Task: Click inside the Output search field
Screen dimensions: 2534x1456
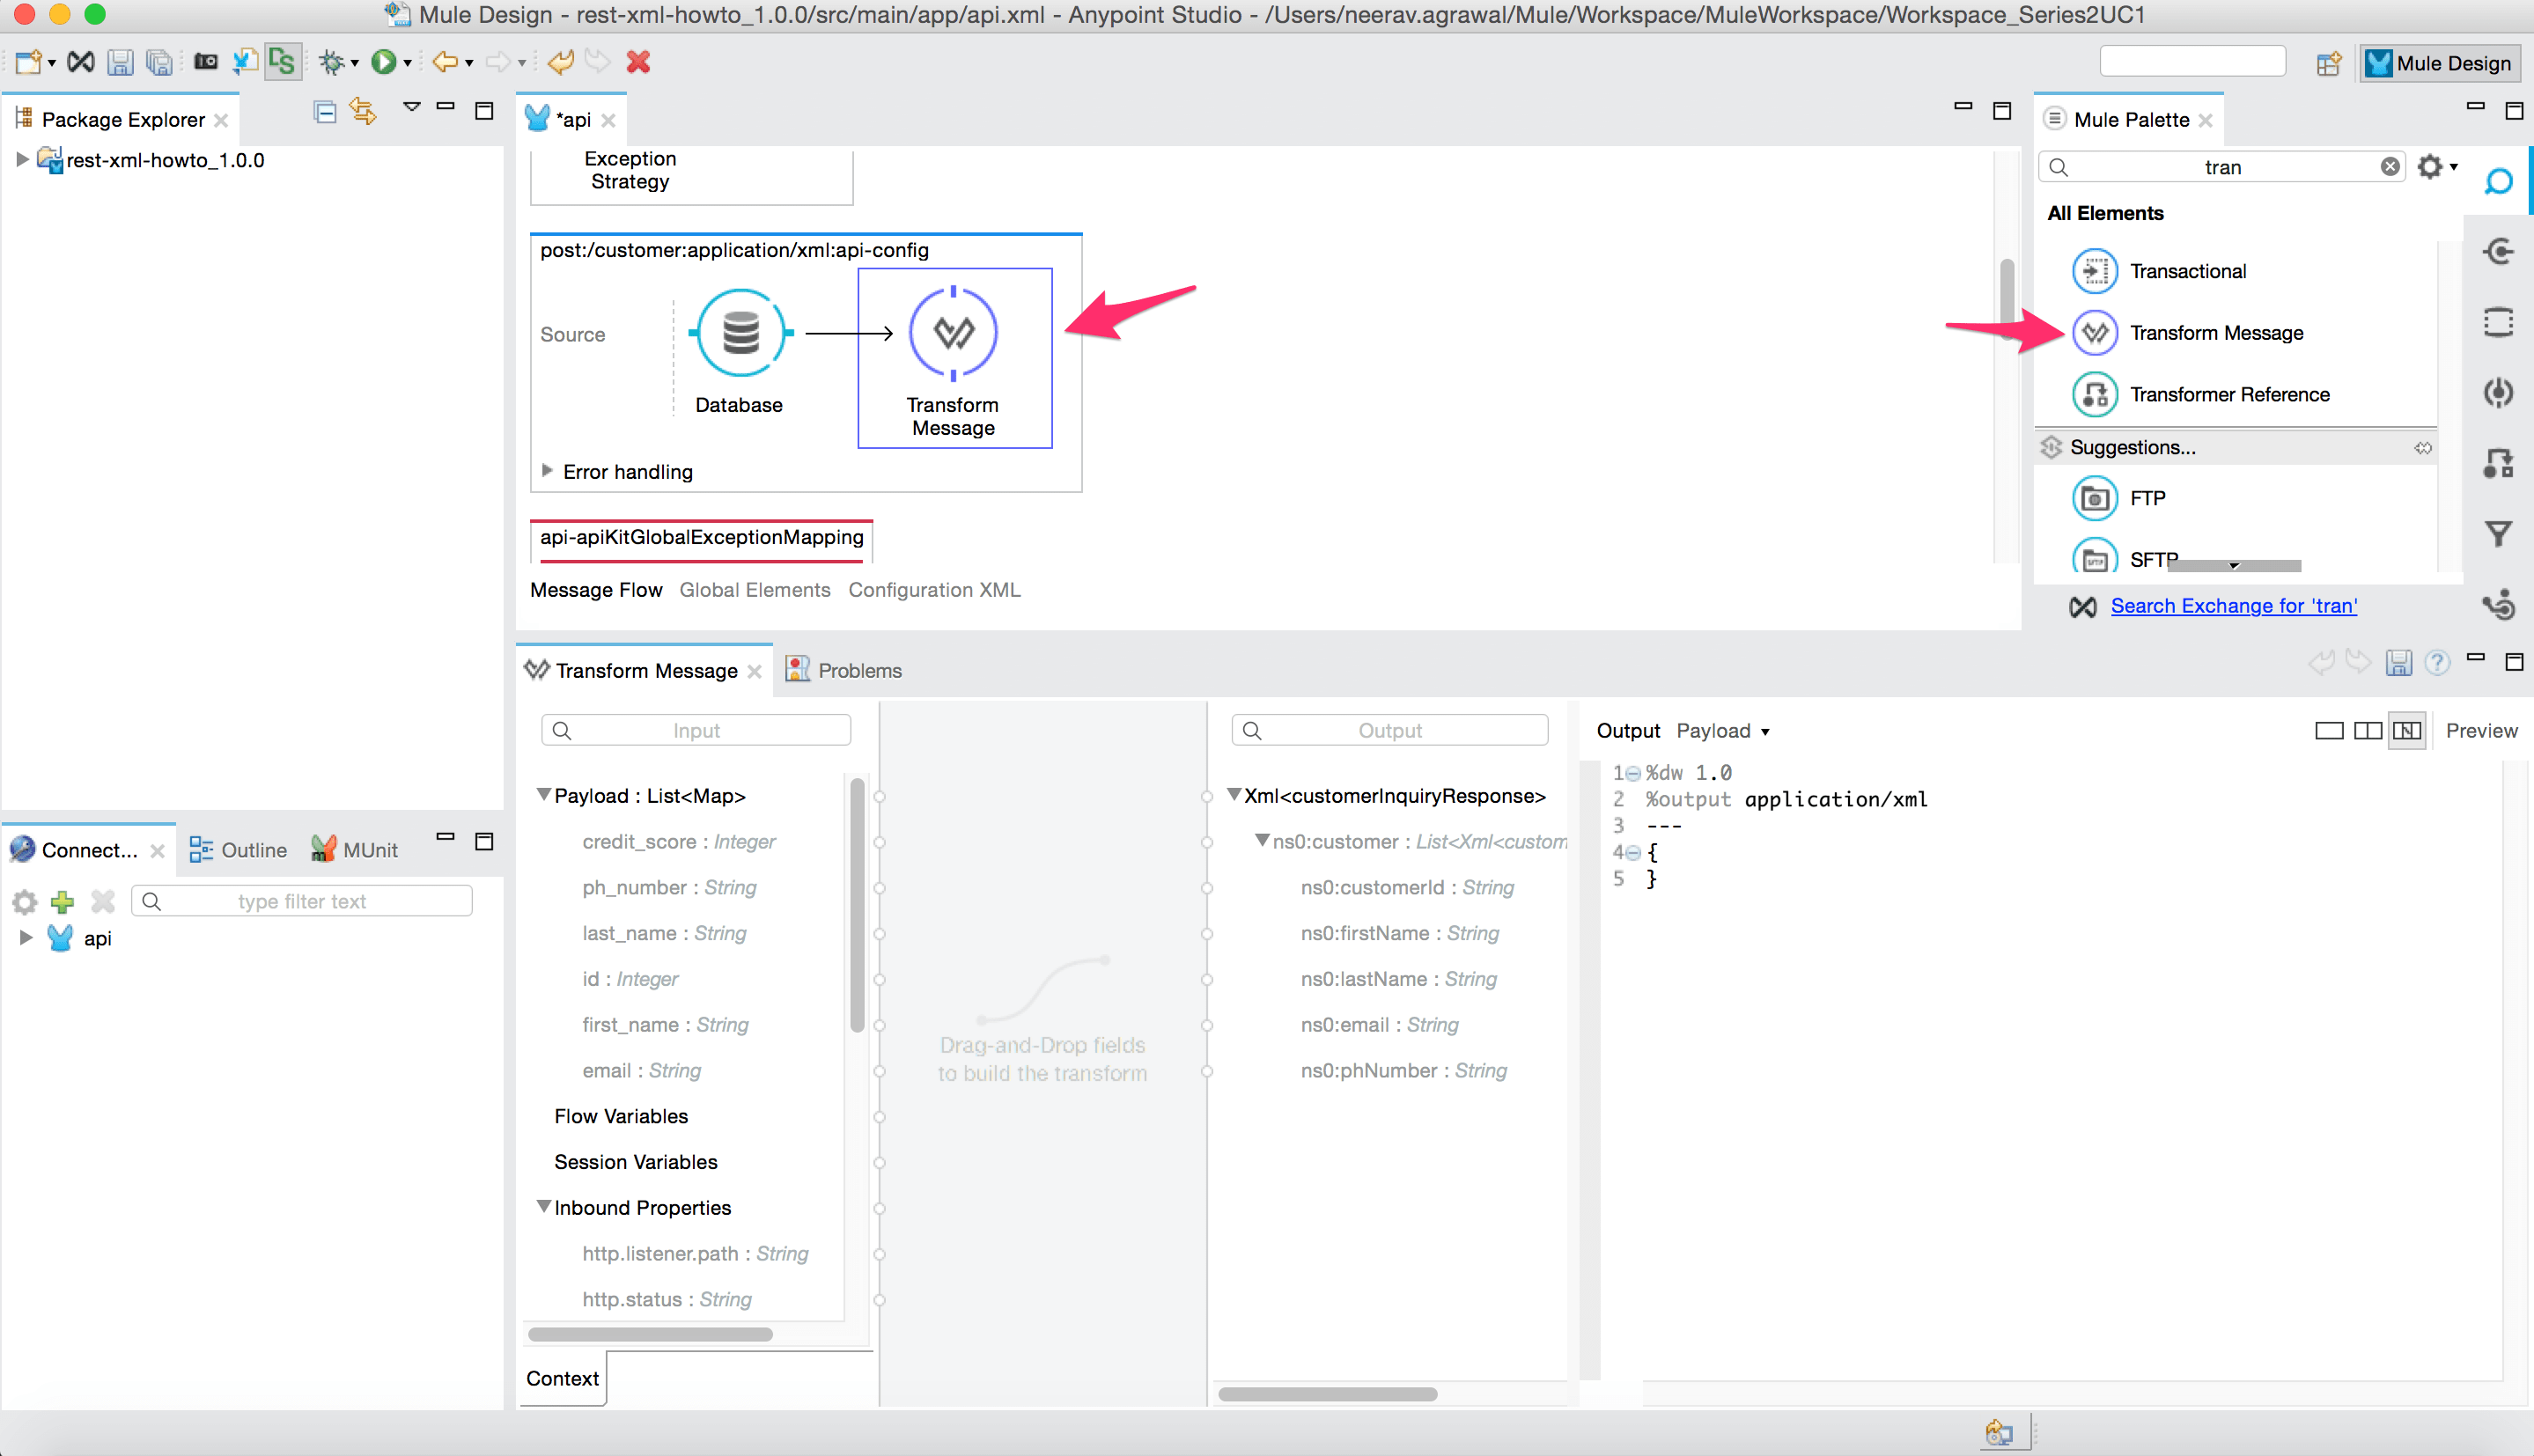Action: tap(1390, 729)
